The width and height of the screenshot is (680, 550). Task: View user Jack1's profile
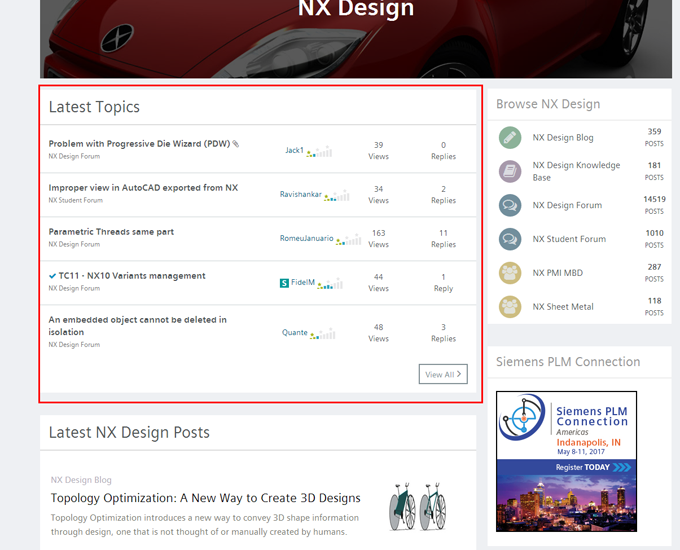coord(294,150)
